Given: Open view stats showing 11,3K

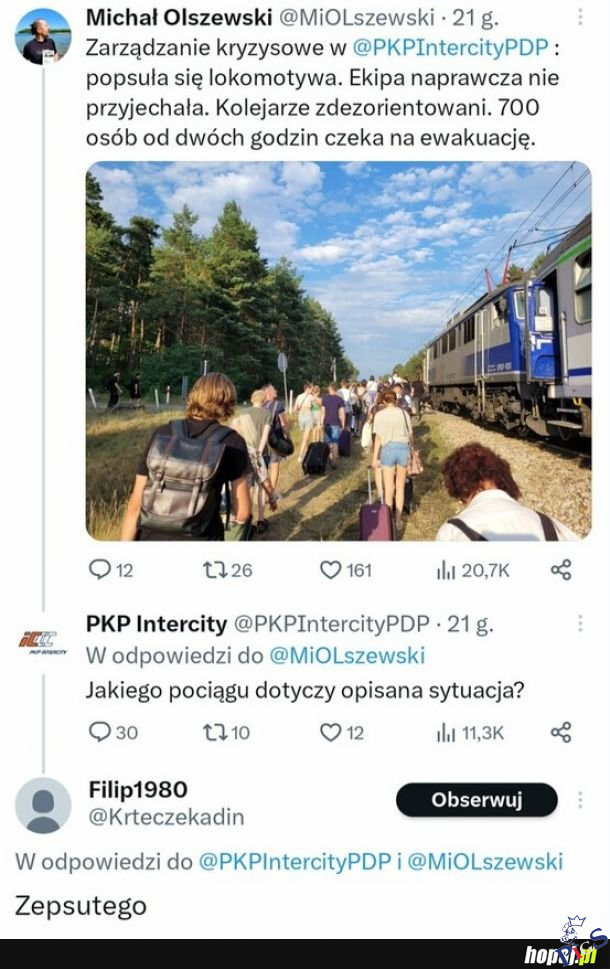Looking at the screenshot, I should point(446,732).
